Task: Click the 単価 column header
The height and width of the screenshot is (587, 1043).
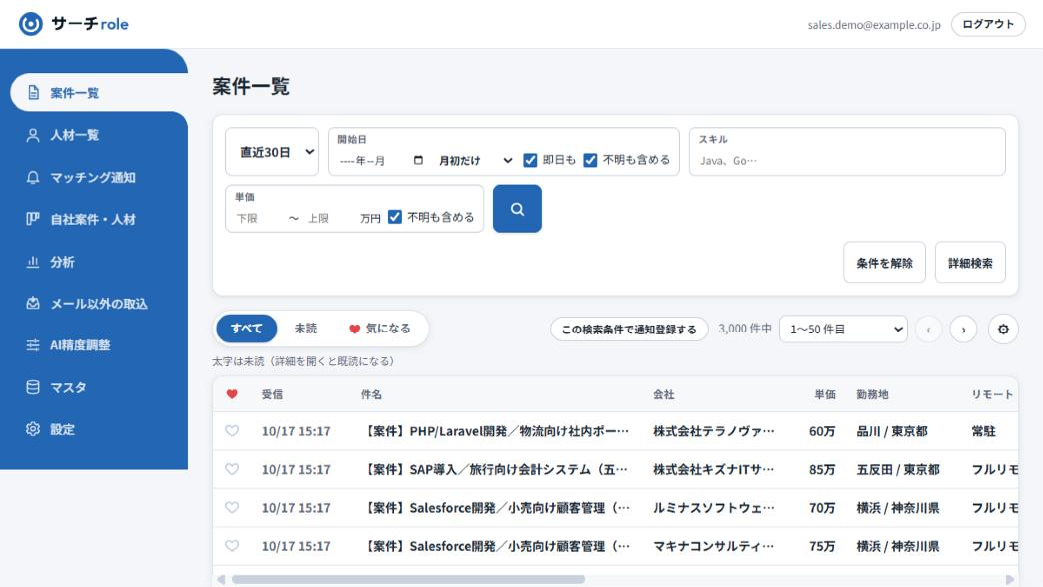Action: [825, 394]
